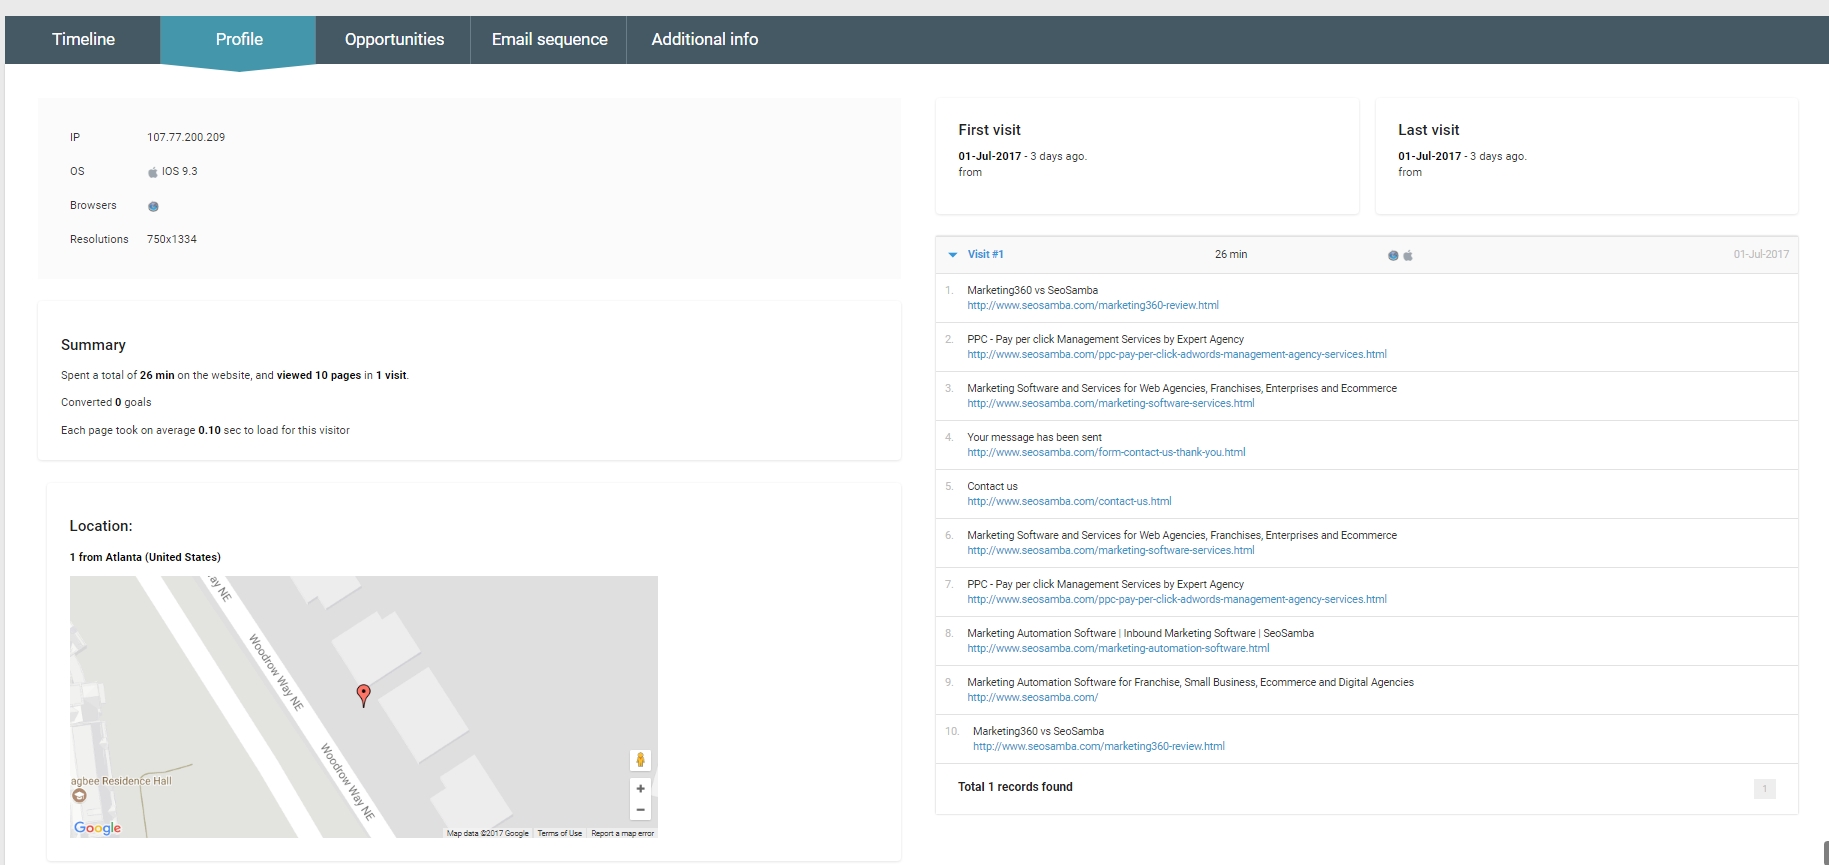Click the browser globe icon in Browsers row

point(153,206)
